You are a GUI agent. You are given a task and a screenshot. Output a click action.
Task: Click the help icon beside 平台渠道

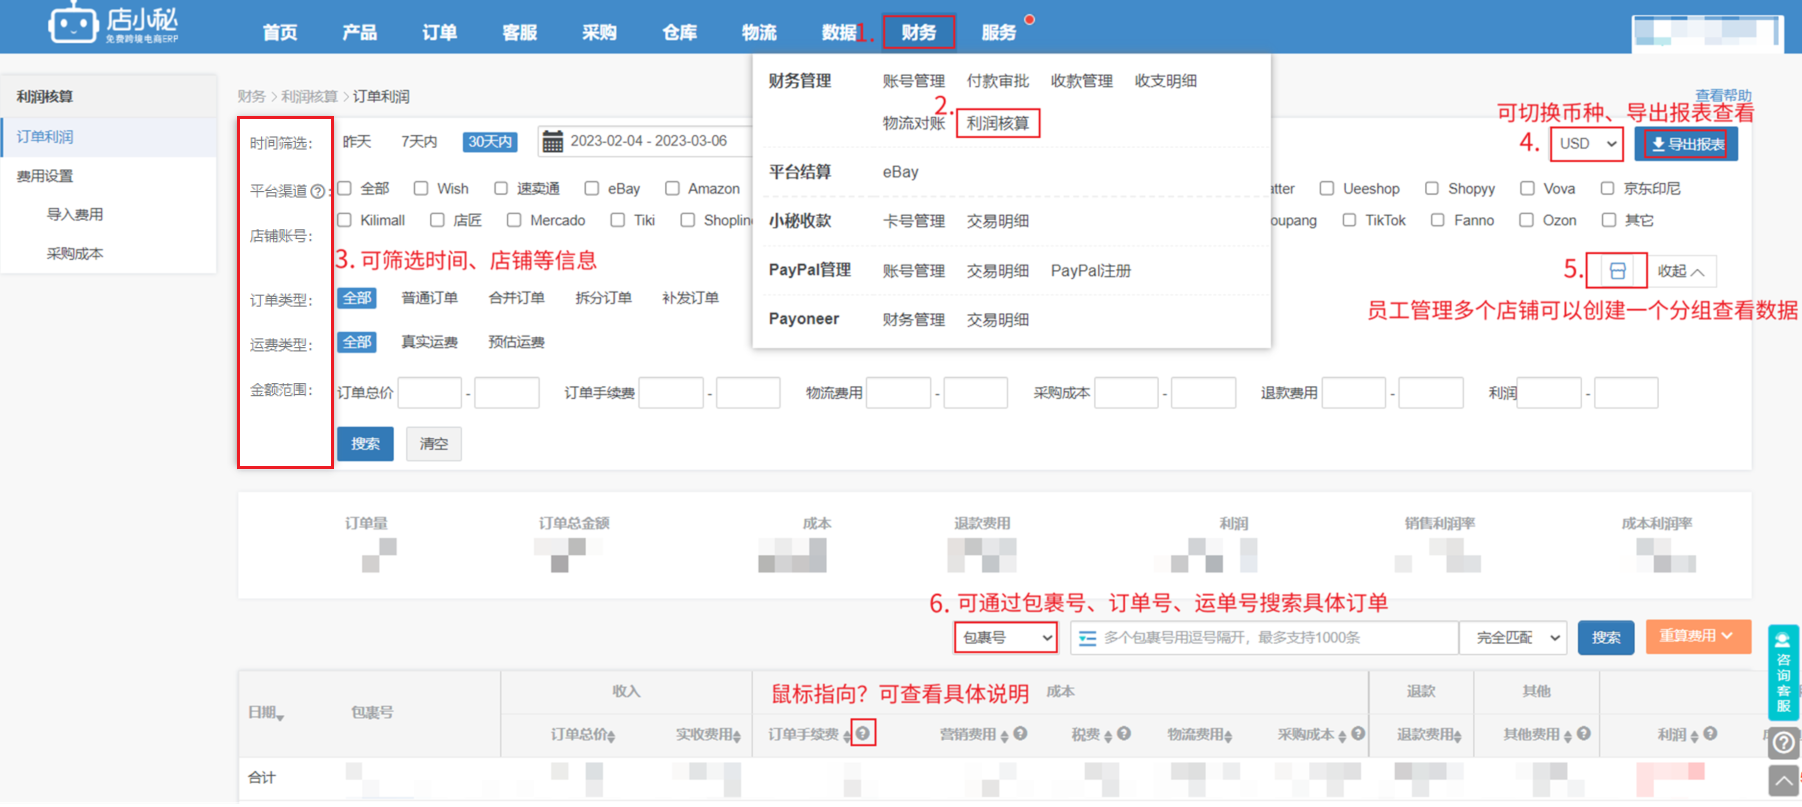click(318, 191)
